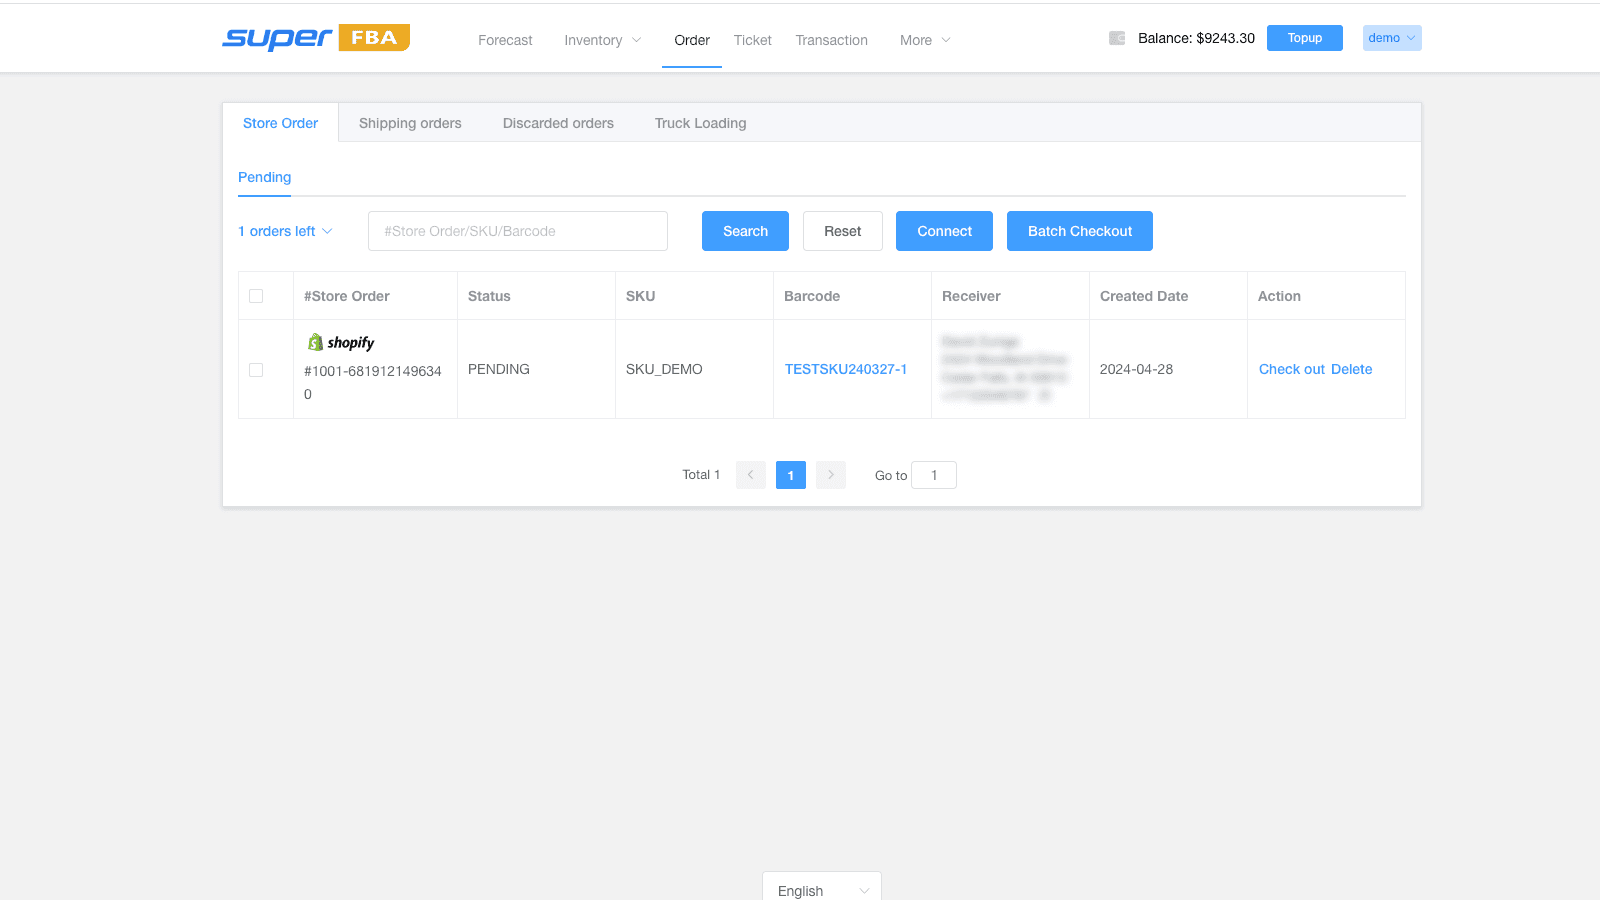
Task: Click Delete for the pending order
Action: 1352,369
